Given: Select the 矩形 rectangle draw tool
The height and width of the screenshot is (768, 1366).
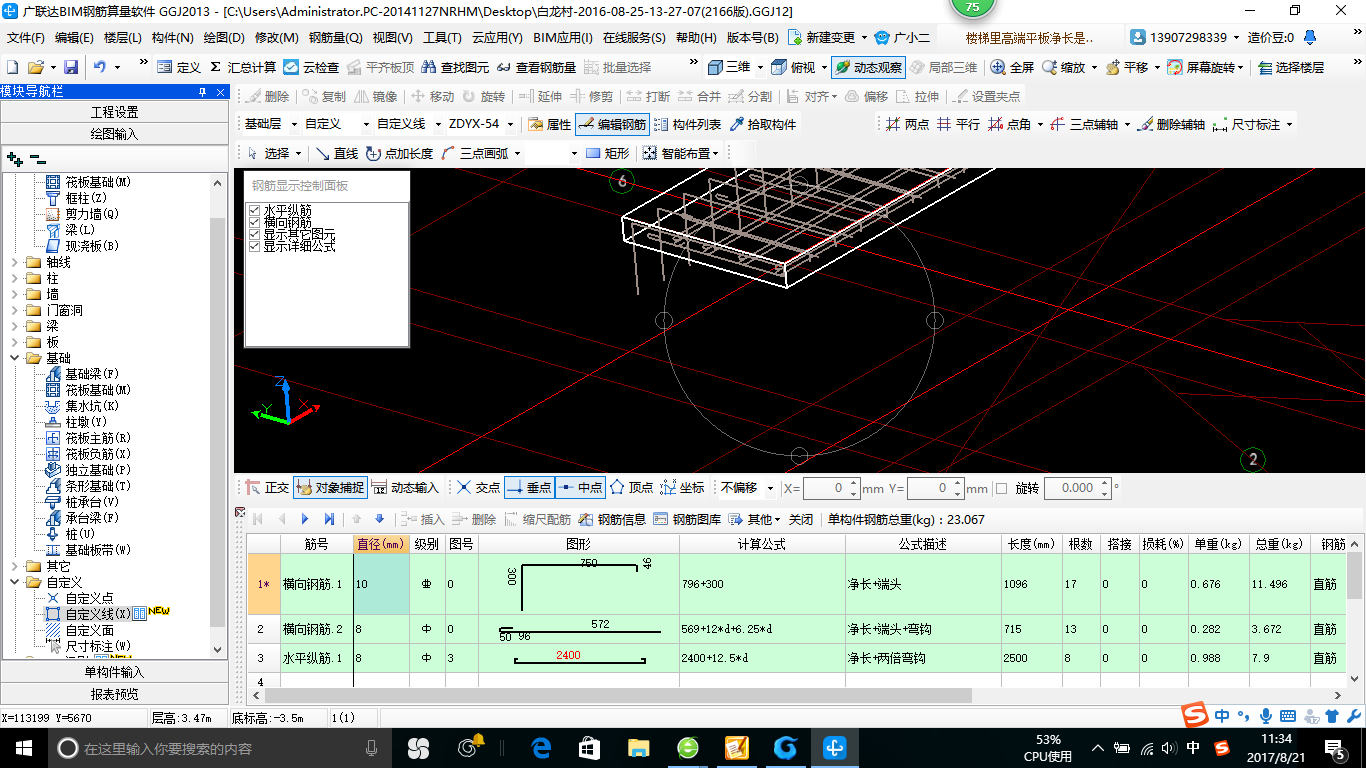Looking at the screenshot, I should (x=607, y=153).
